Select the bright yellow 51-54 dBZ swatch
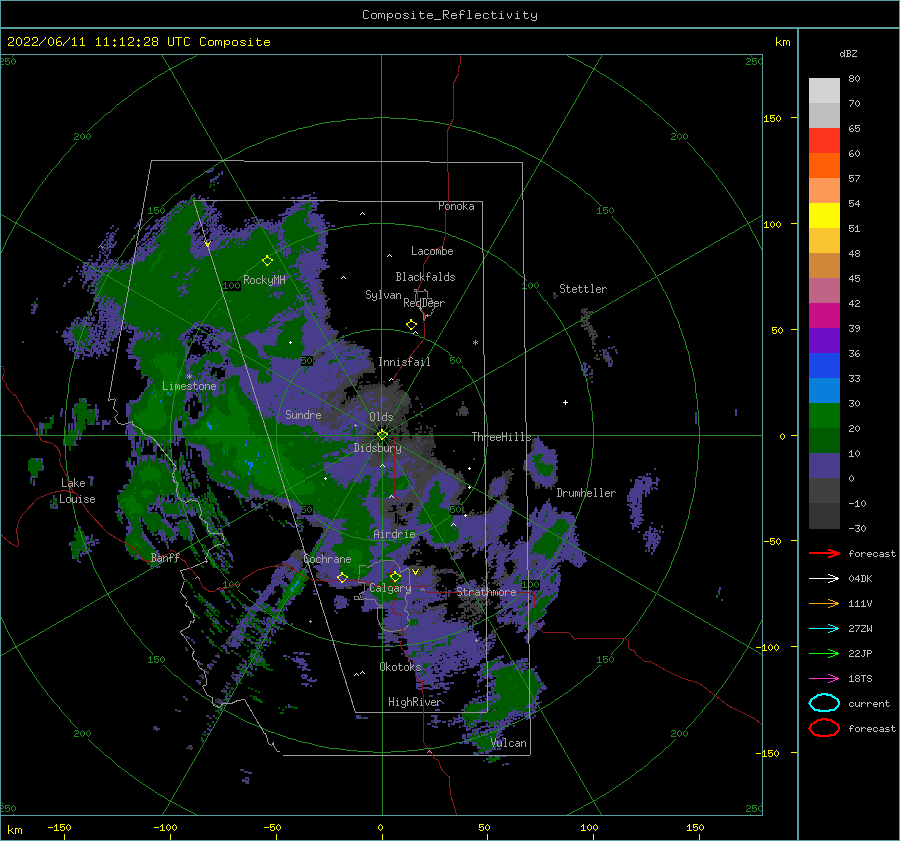The width and height of the screenshot is (900, 841). 824,215
